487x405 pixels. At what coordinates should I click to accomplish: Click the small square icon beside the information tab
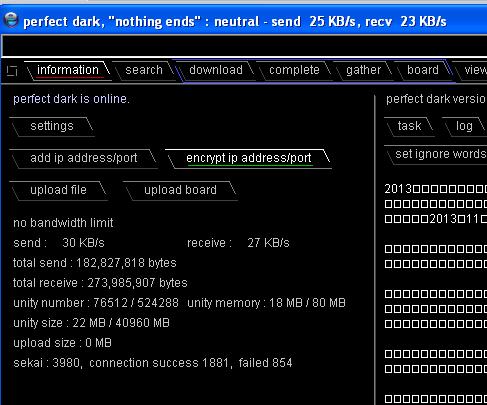click(x=12, y=71)
